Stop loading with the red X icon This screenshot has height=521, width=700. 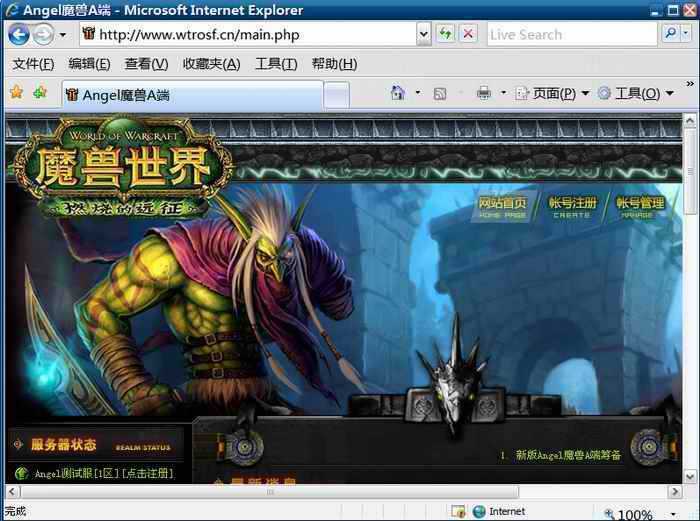tap(467, 34)
